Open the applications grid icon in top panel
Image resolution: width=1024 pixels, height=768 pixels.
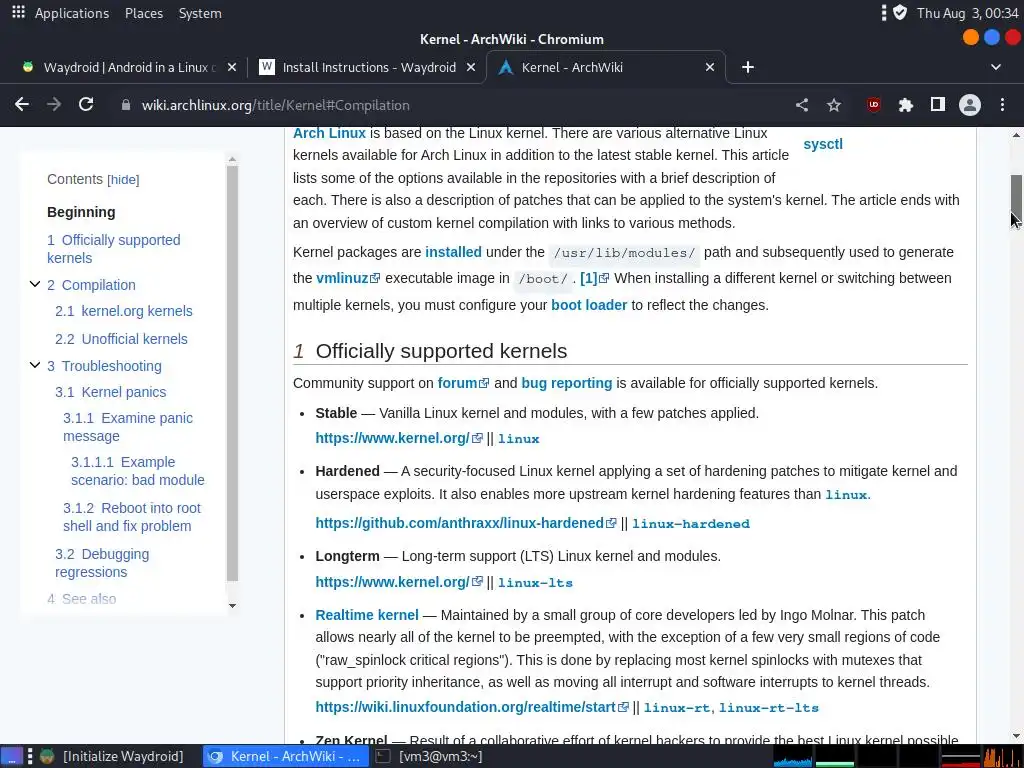pyautogui.click(x=18, y=12)
